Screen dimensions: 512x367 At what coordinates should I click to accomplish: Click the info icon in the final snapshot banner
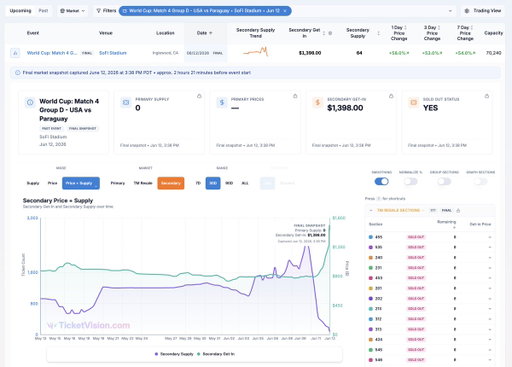click(18, 73)
